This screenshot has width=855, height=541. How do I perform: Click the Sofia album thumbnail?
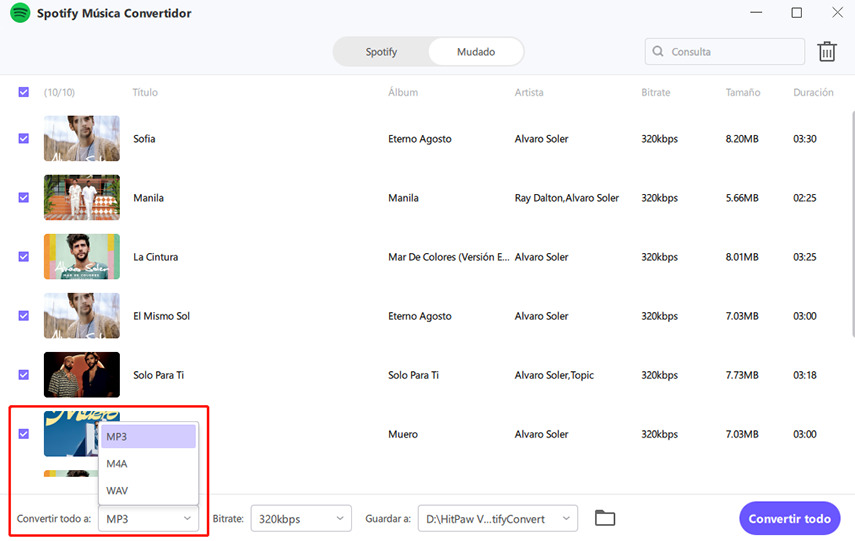pos(82,138)
